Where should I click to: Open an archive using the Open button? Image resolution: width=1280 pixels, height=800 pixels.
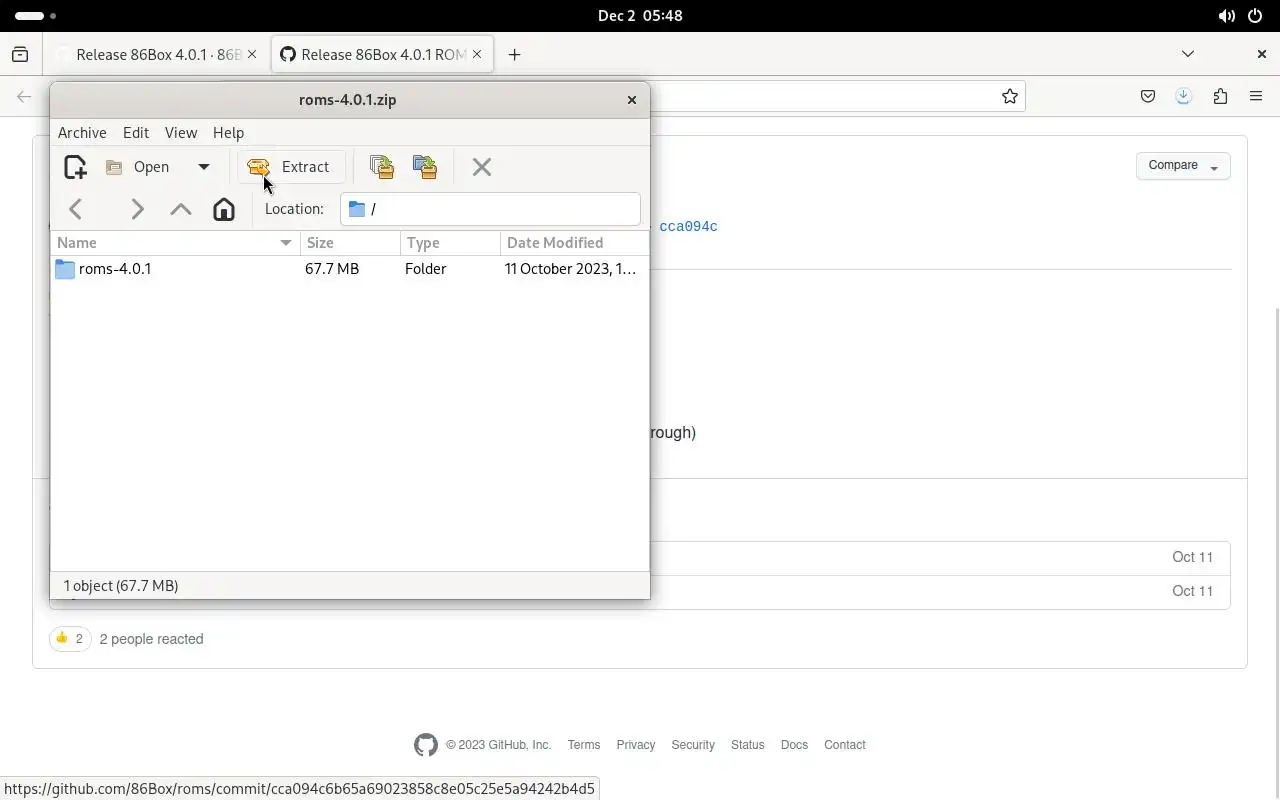[x=139, y=167]
